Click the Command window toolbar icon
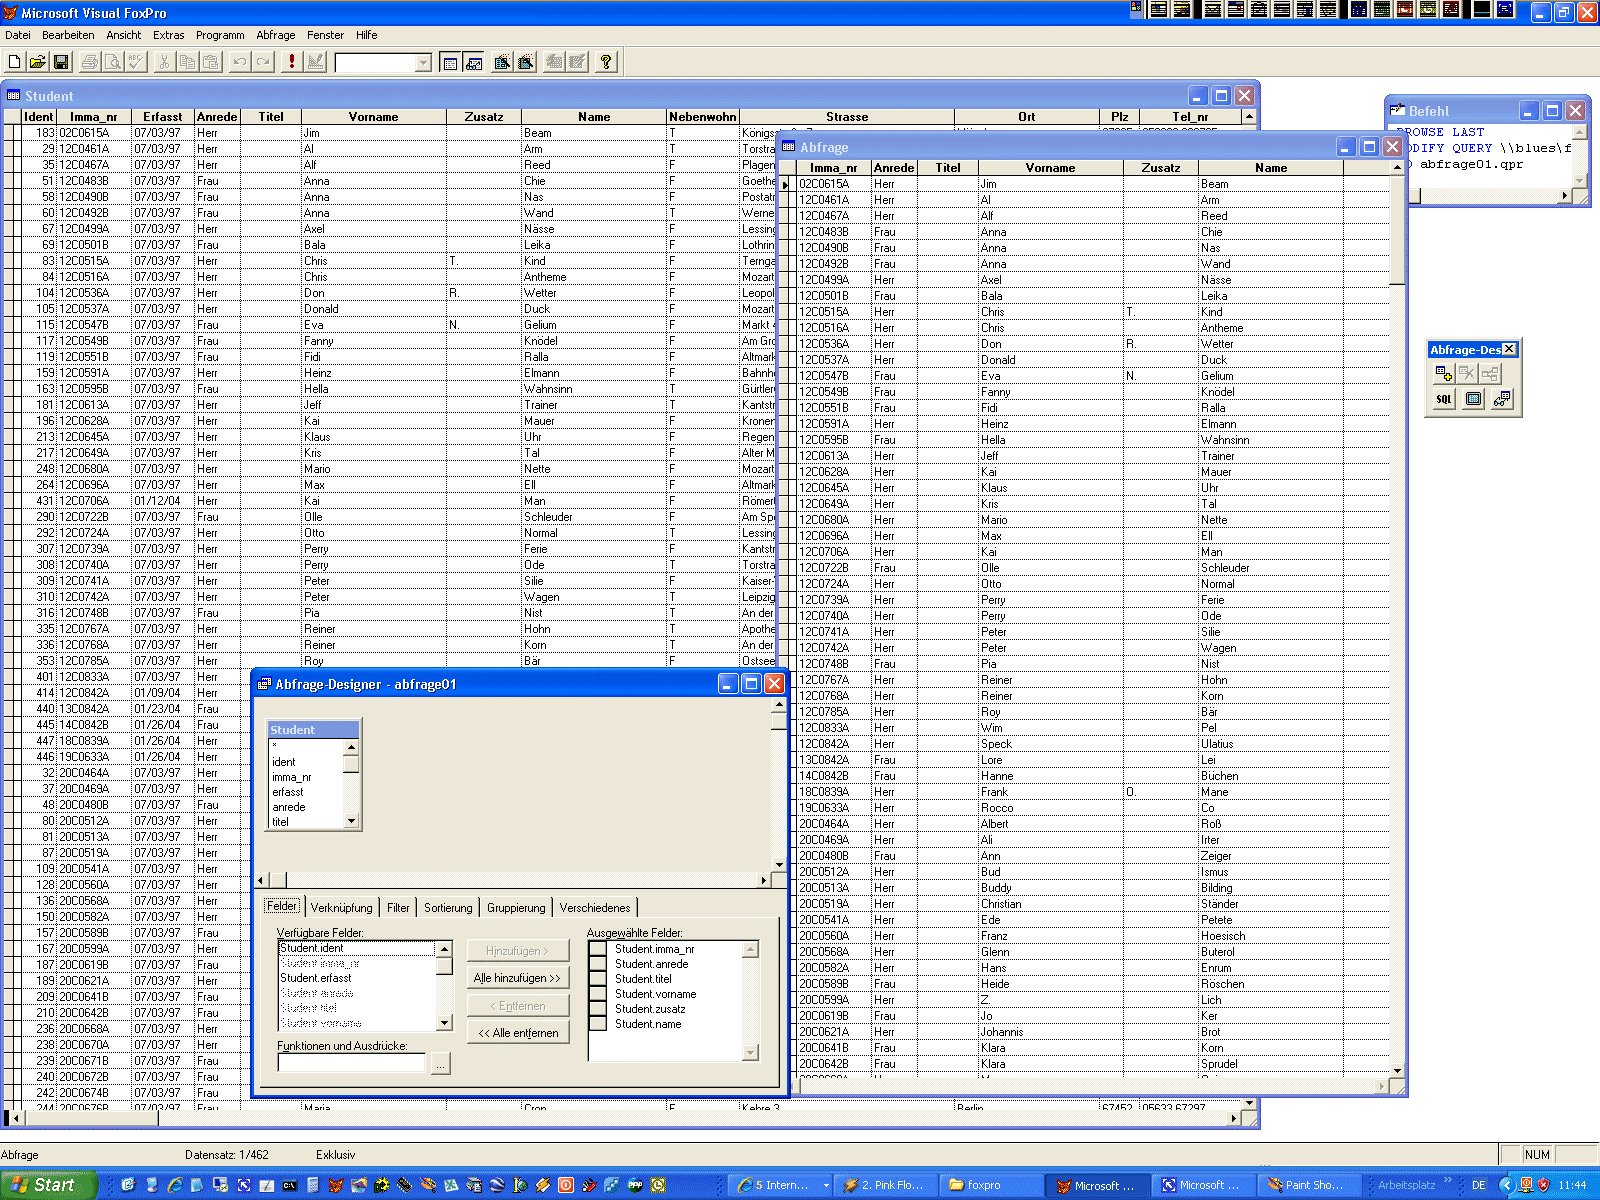The width and height of the screenshot is (1600, 1200). coord(451,62)
